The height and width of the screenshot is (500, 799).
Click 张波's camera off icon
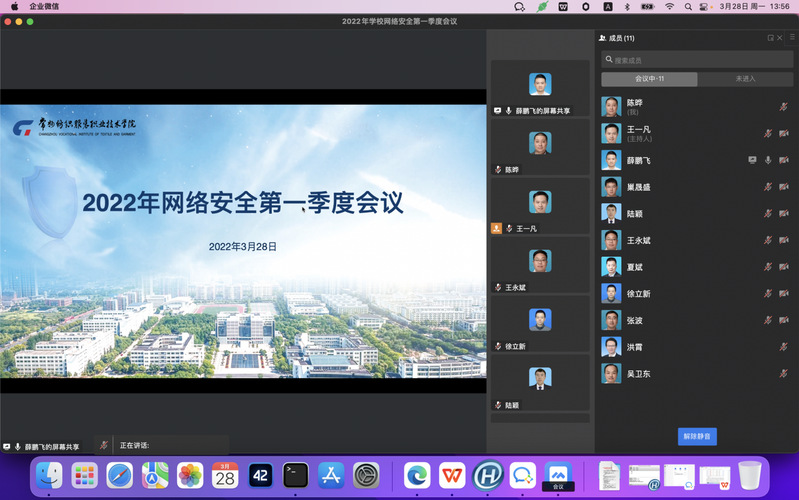784,320
